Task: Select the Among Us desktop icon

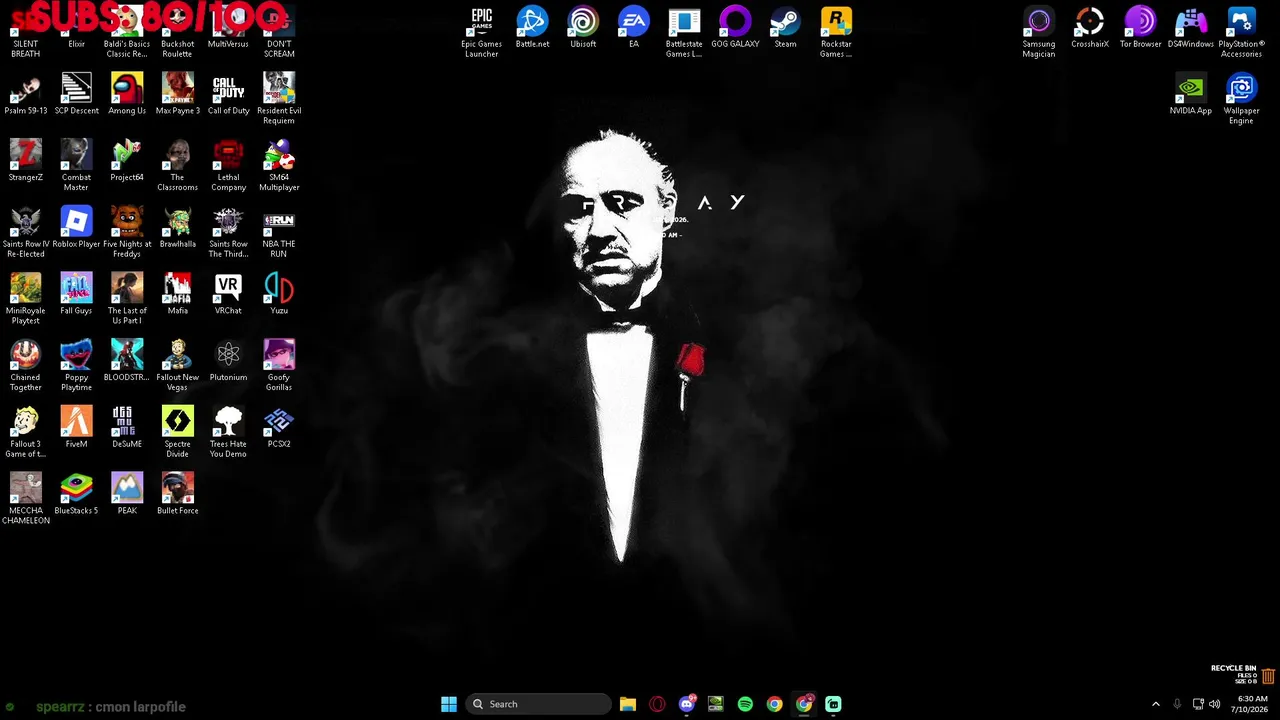Action: (127, 95)
